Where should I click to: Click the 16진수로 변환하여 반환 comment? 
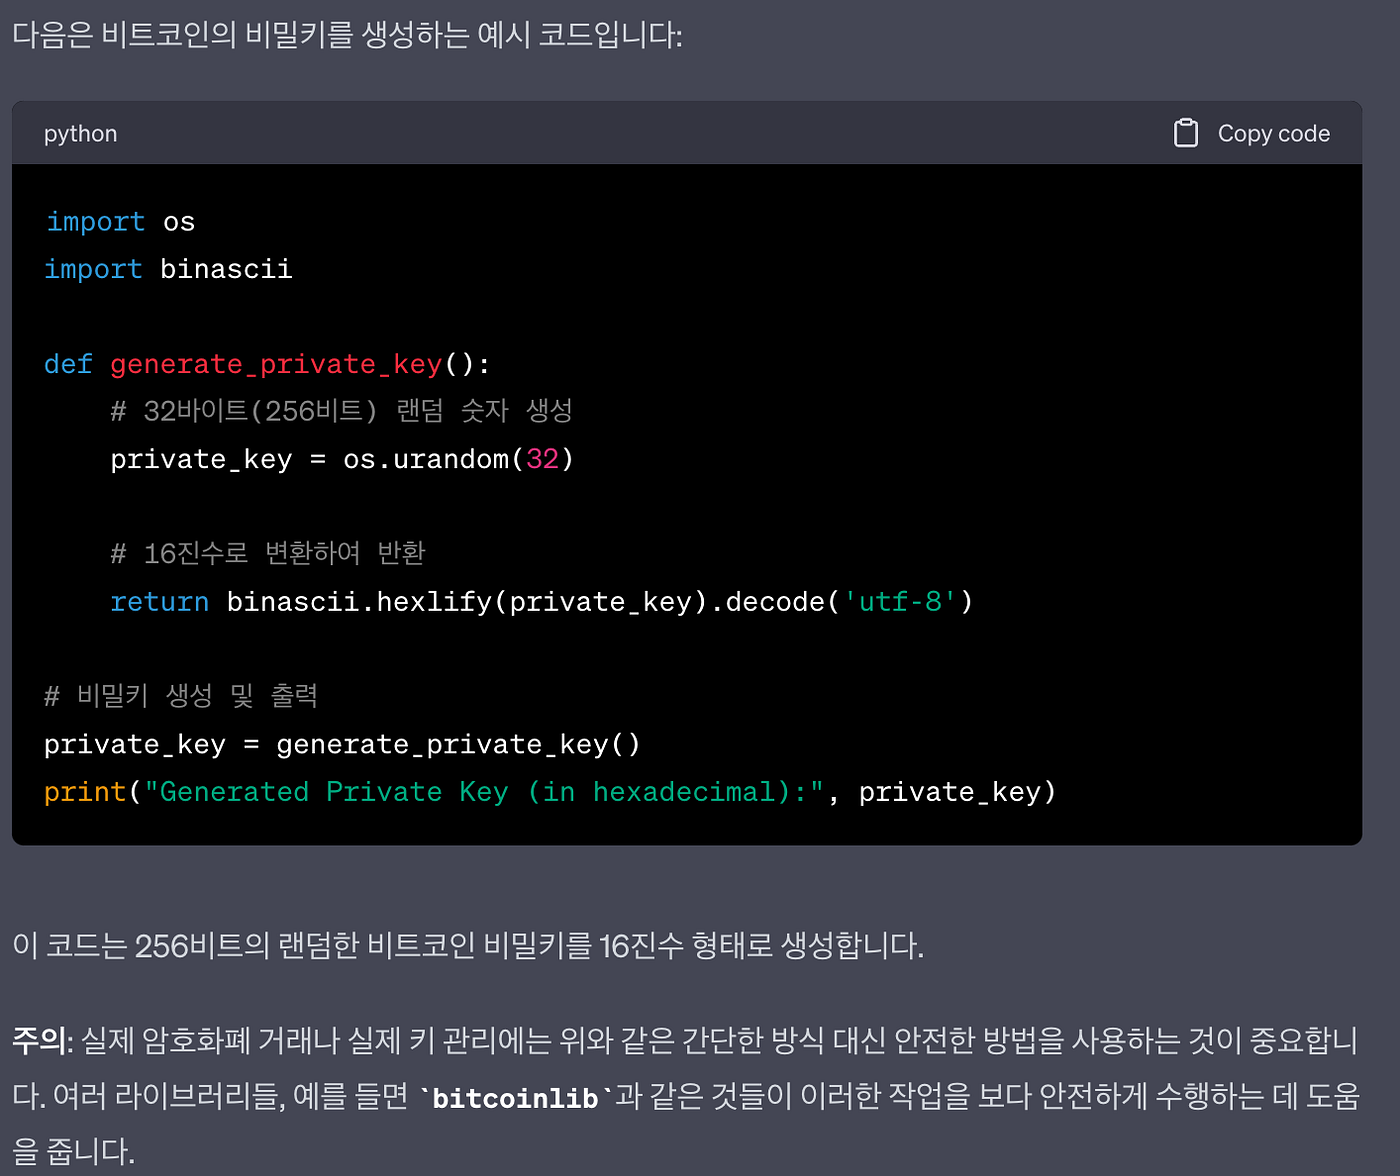(x=267, y=552)
